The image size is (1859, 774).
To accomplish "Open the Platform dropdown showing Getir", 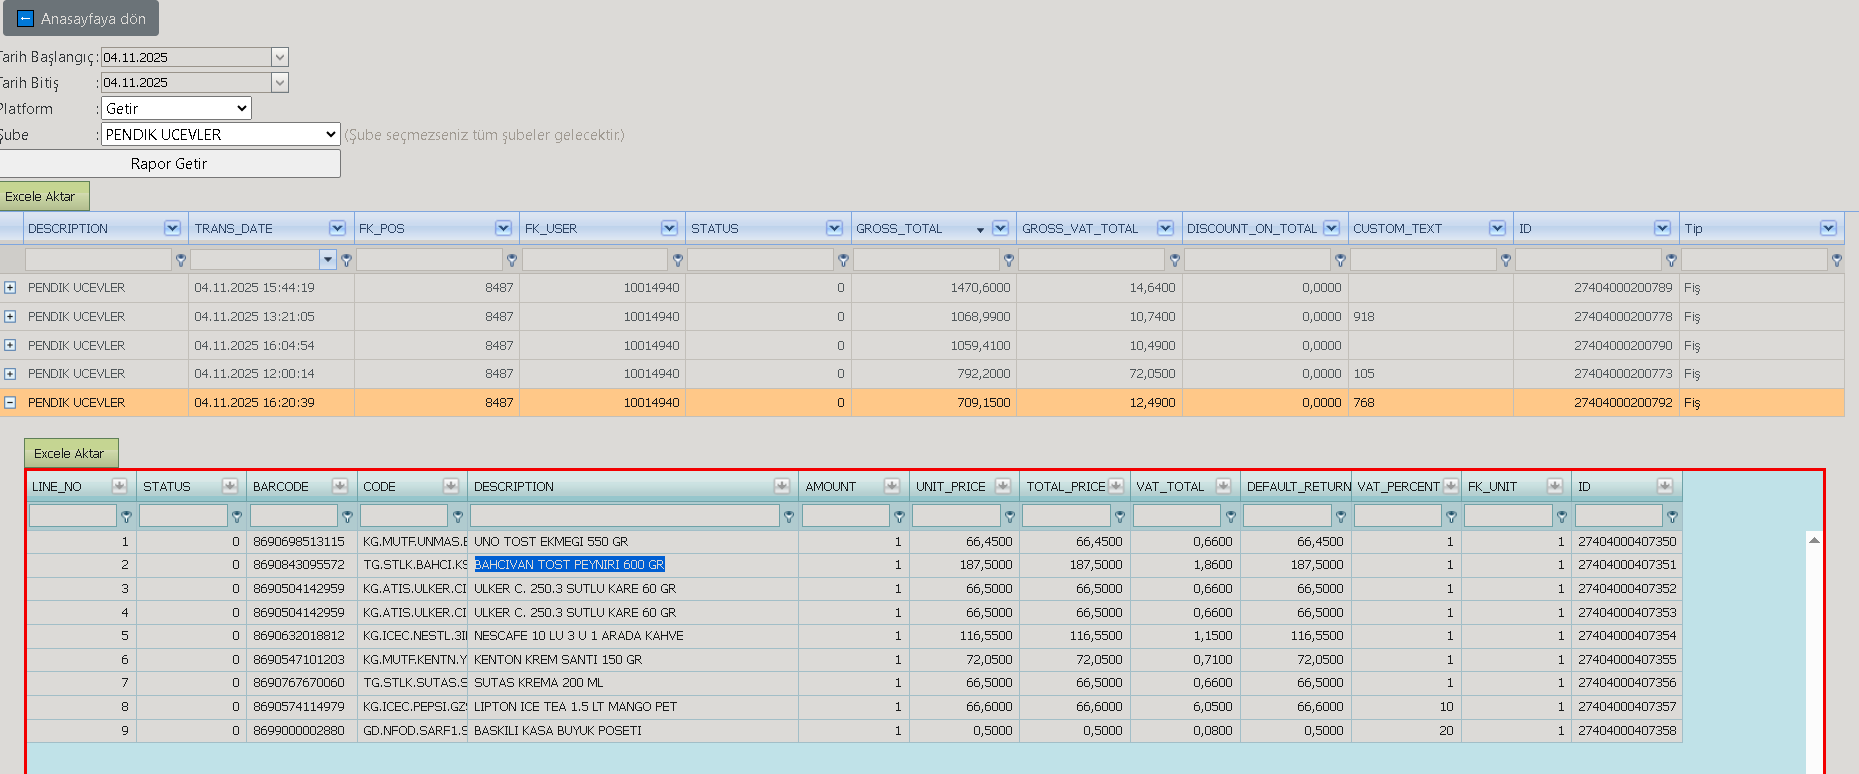I will (x=176, y=108).
